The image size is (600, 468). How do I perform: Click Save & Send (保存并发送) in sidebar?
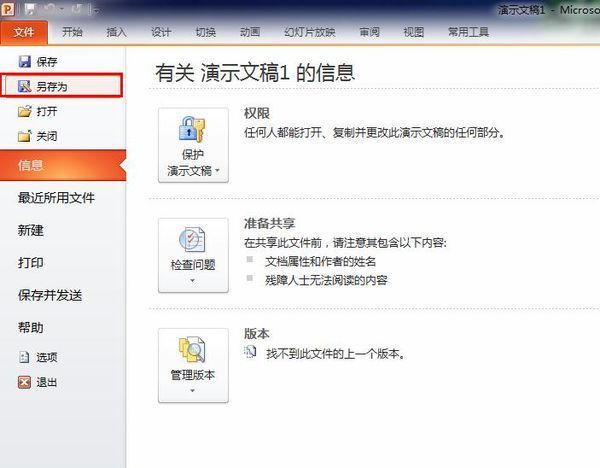point(50,295)
